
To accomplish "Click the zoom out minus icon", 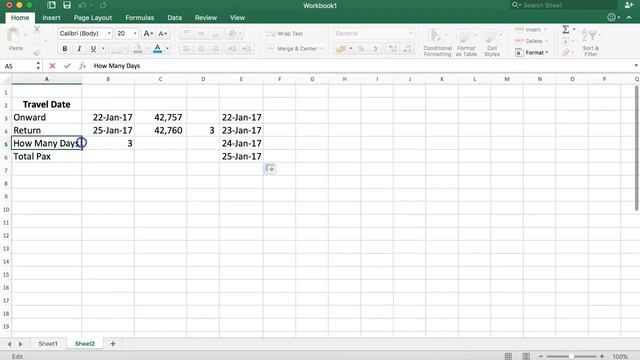I will coord(541,356).
